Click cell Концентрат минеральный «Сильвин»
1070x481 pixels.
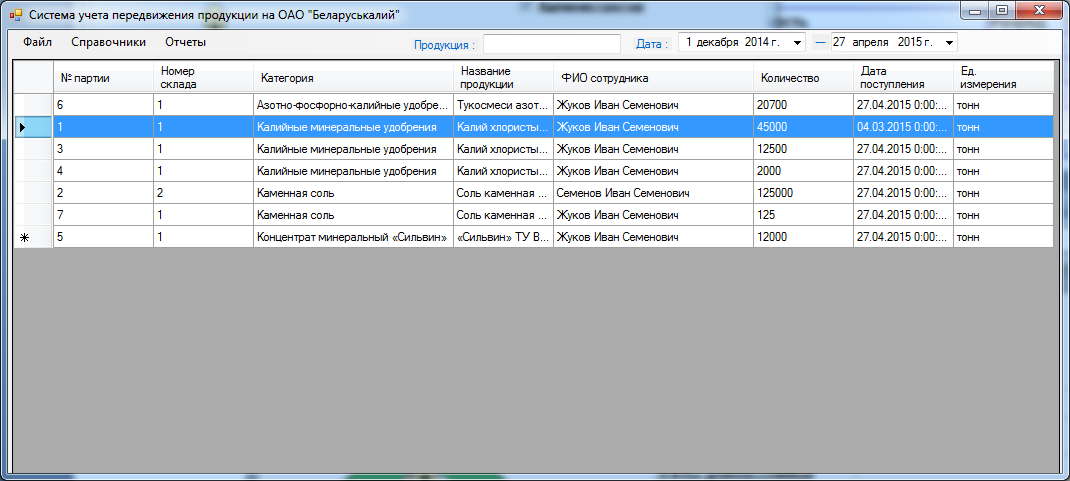point(353,237)
